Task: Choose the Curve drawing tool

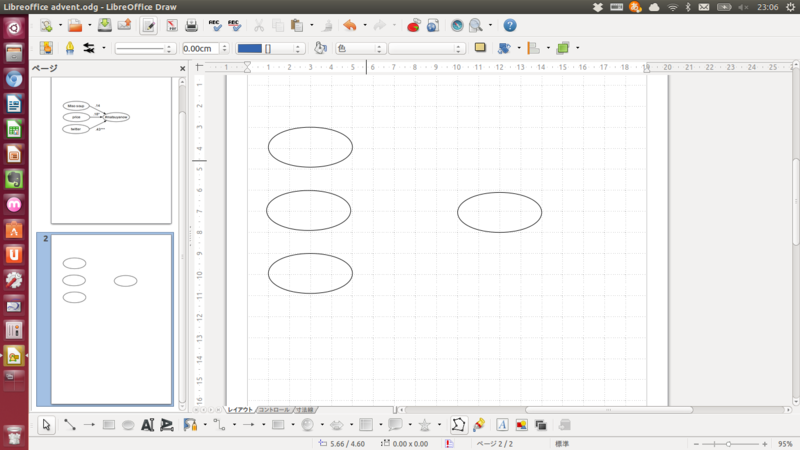Action: click(x=190, y=424)
